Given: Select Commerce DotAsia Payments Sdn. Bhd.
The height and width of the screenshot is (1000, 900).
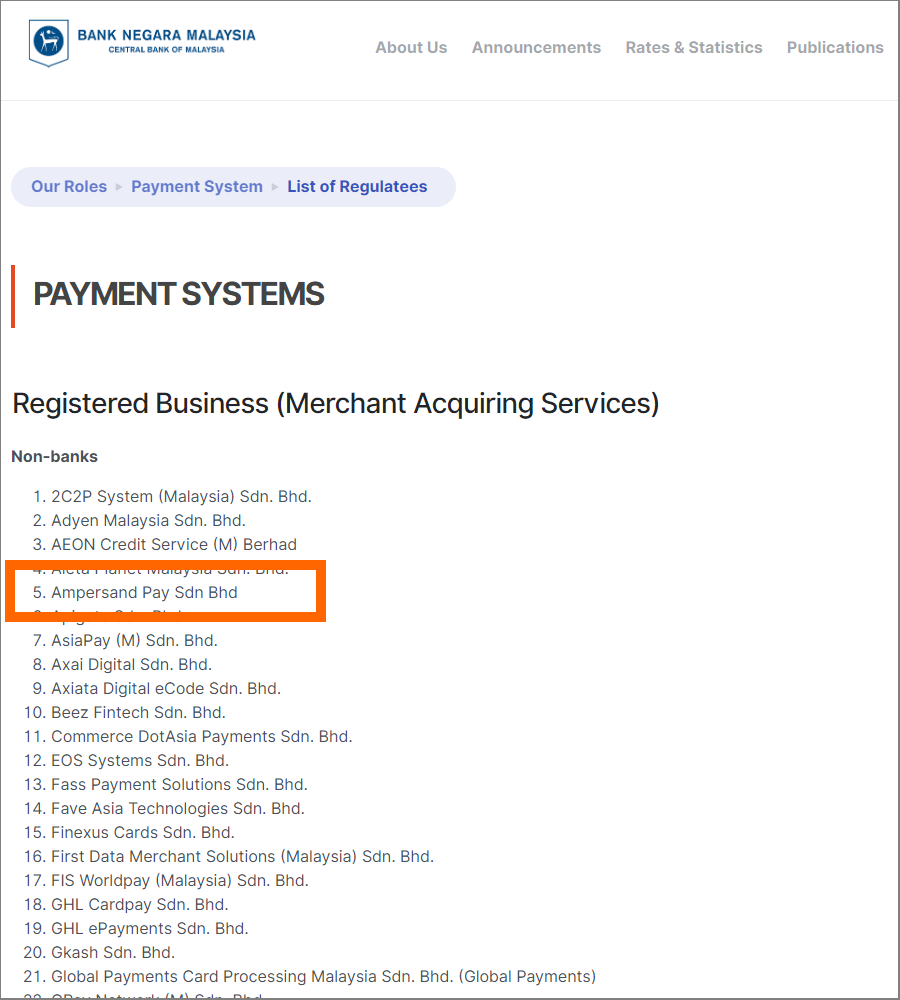Looking at the screenshot, I should pyautogui.click(x=202, y=737).
